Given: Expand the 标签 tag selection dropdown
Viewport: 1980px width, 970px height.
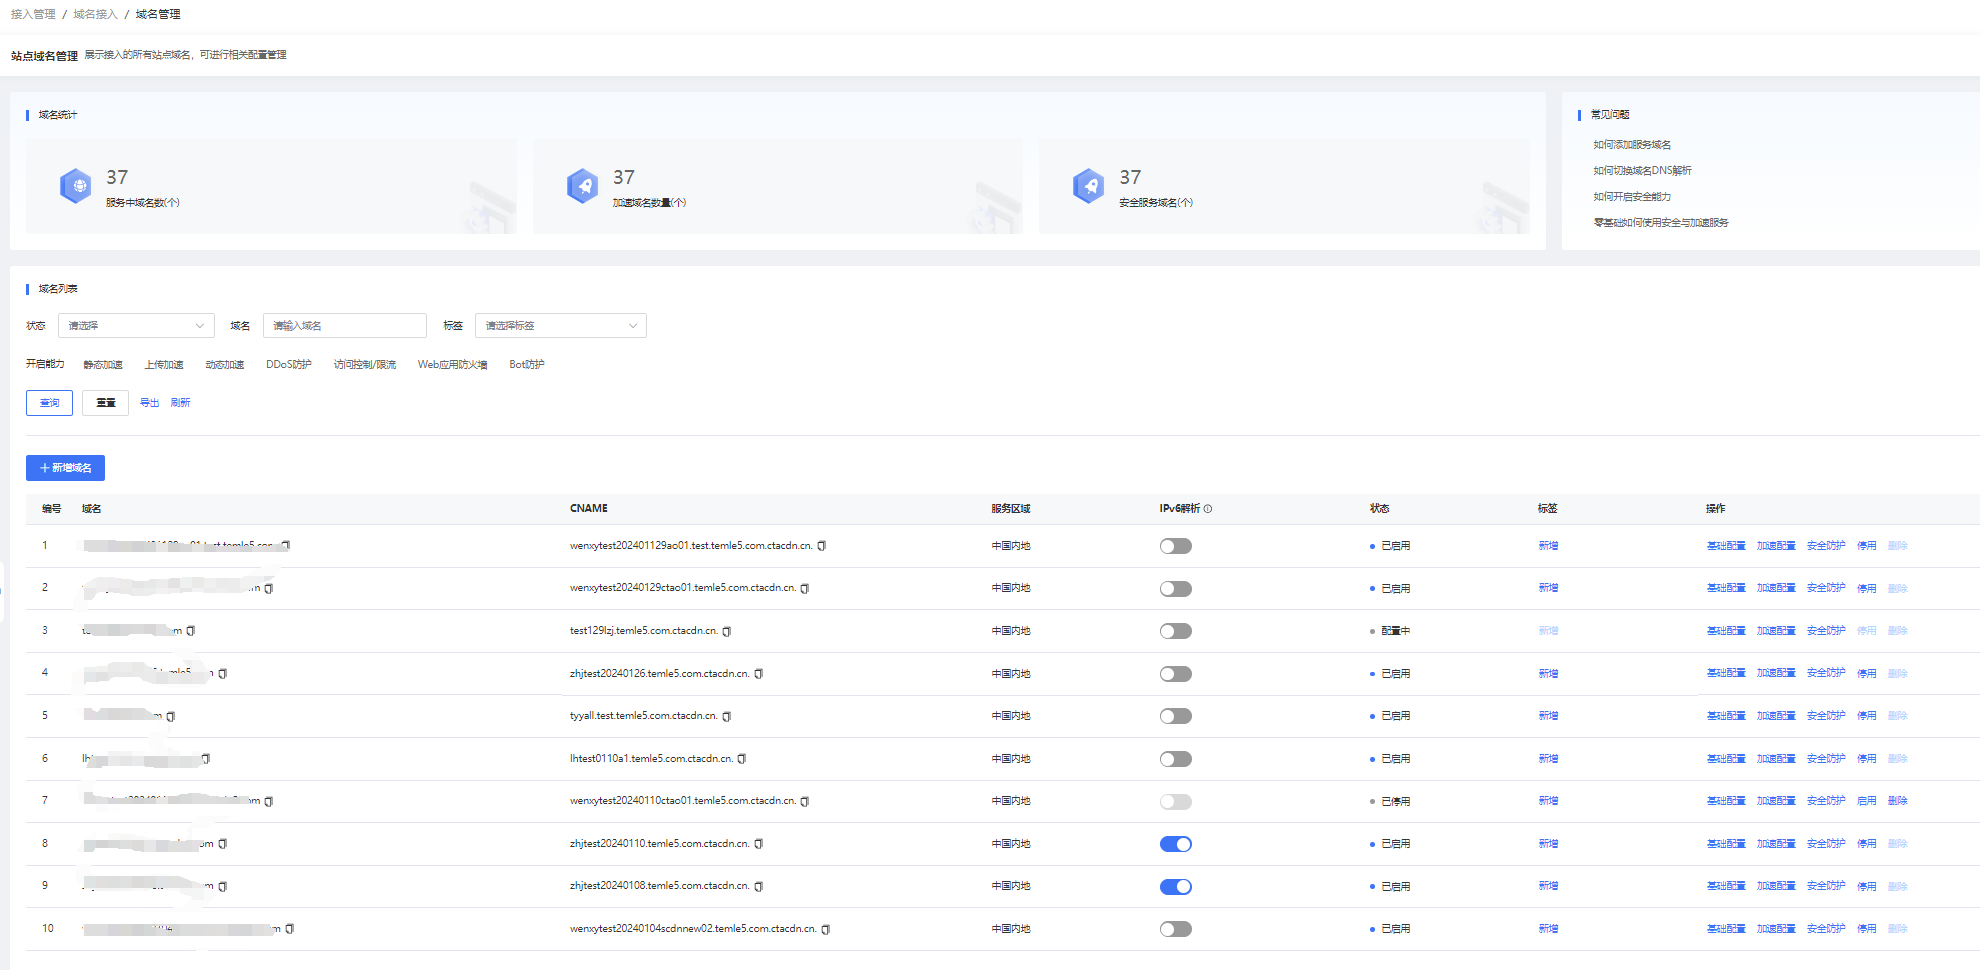Looking at the screenshot, I should [560, 326].
